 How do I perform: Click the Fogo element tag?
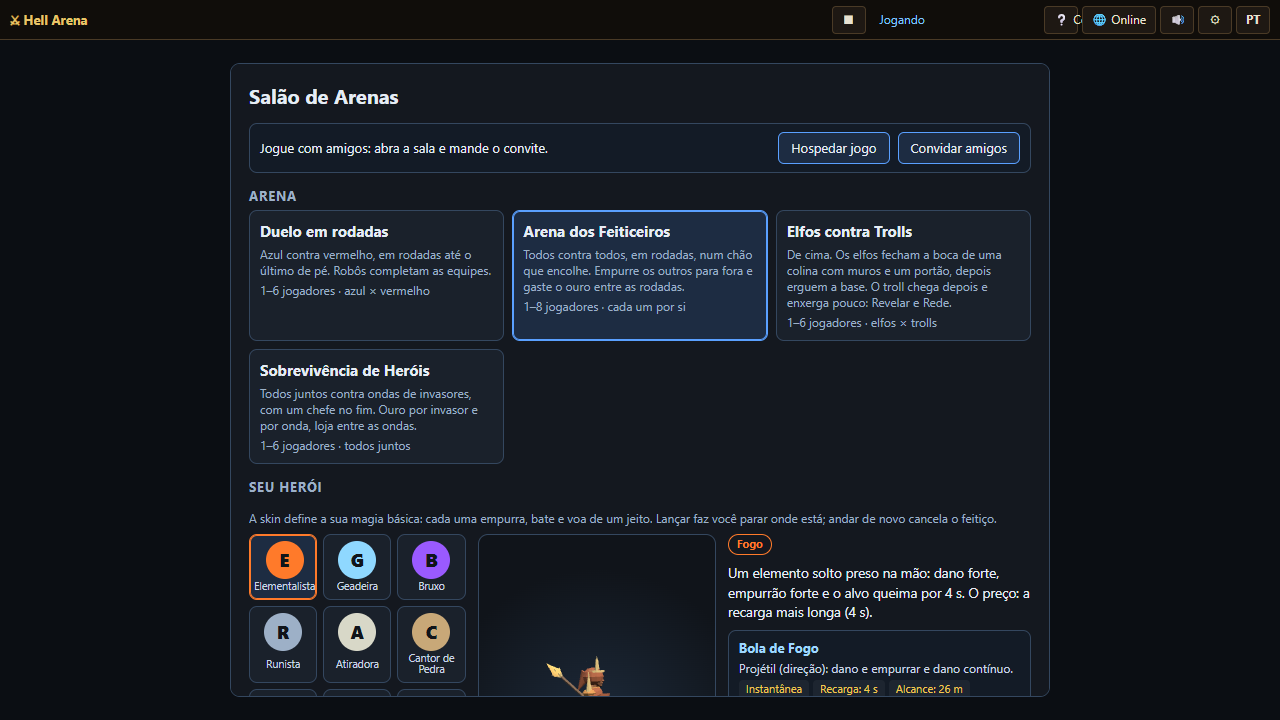(x=750, y=544)
